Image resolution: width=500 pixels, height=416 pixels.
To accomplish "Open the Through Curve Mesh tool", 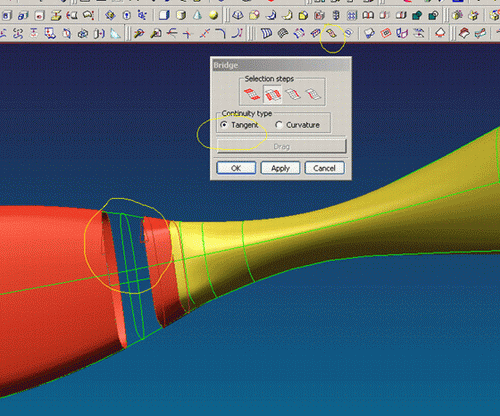I will pyautogui.click(x=283, y=33).
